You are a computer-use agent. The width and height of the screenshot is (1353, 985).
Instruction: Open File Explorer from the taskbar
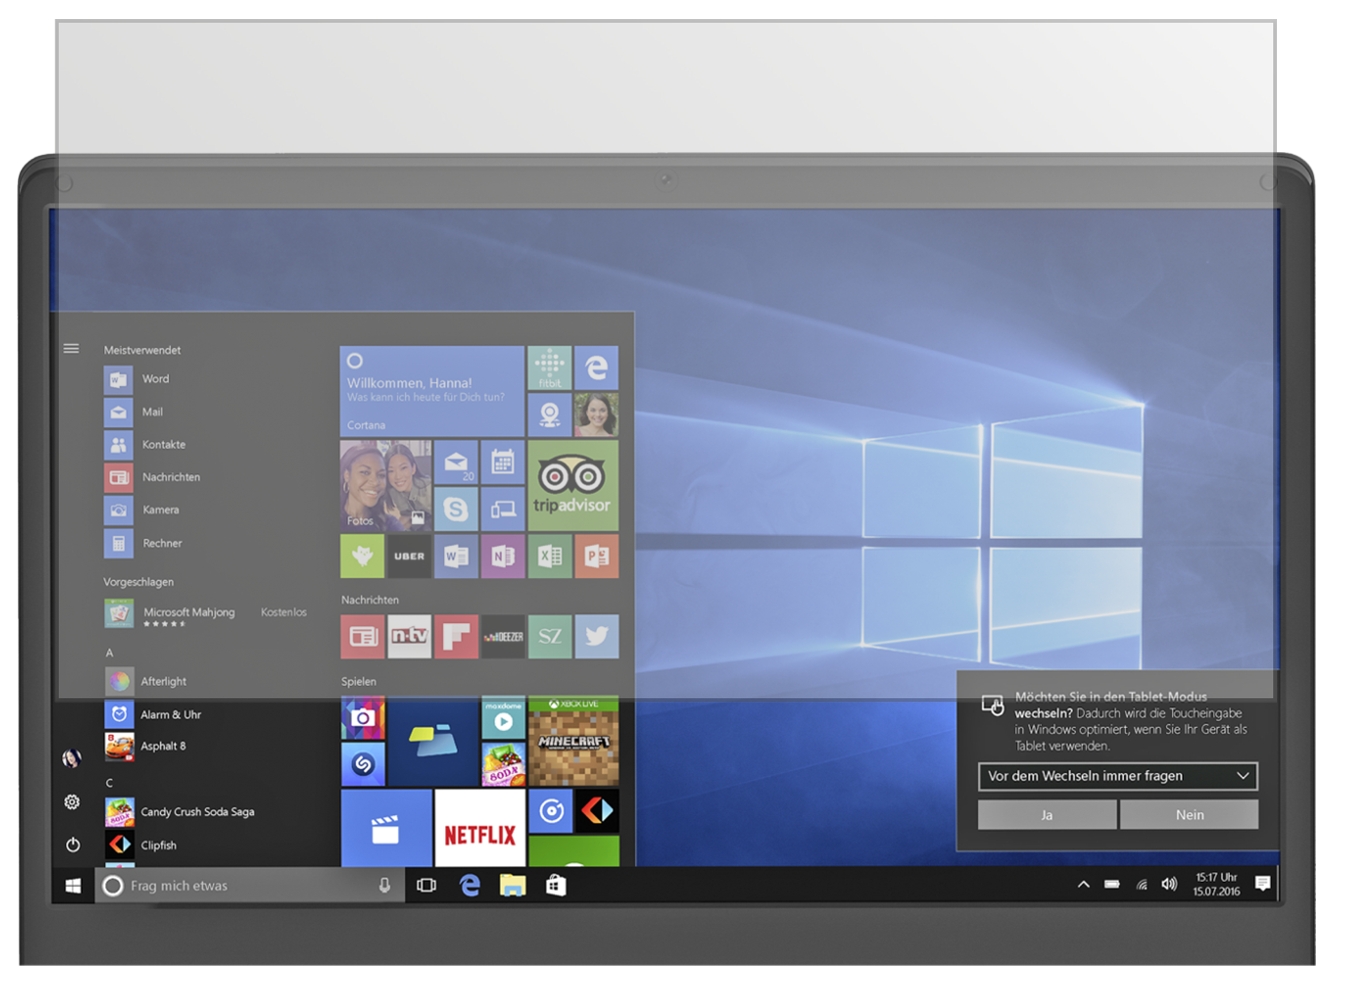point(513,885)
